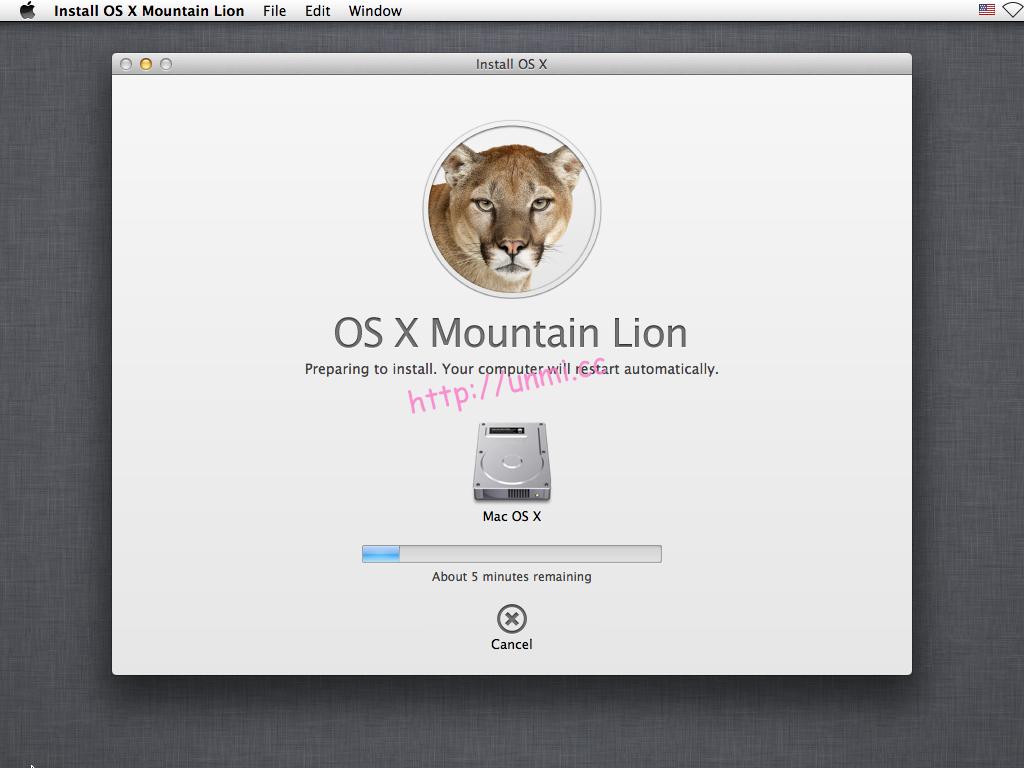Click the Install OS X title bar

(x=511, y=63)
